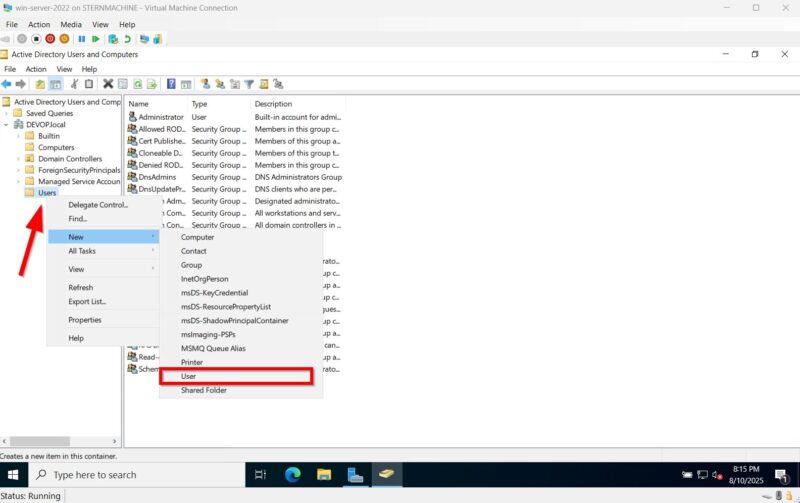Expand the ForeignSecurityPrincipals tree arrow
Viewport: 800px width, 503px height.
click(18, 170)
